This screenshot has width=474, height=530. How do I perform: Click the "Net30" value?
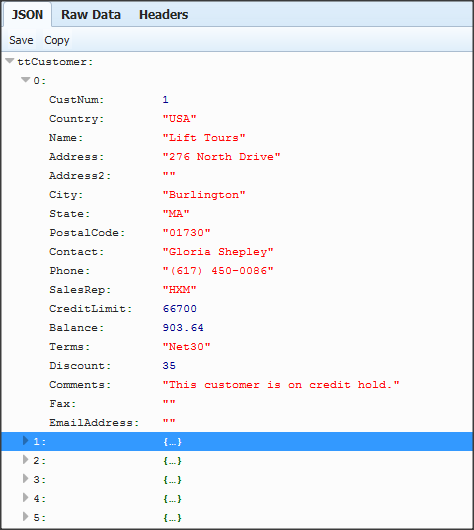coord(186,346)
